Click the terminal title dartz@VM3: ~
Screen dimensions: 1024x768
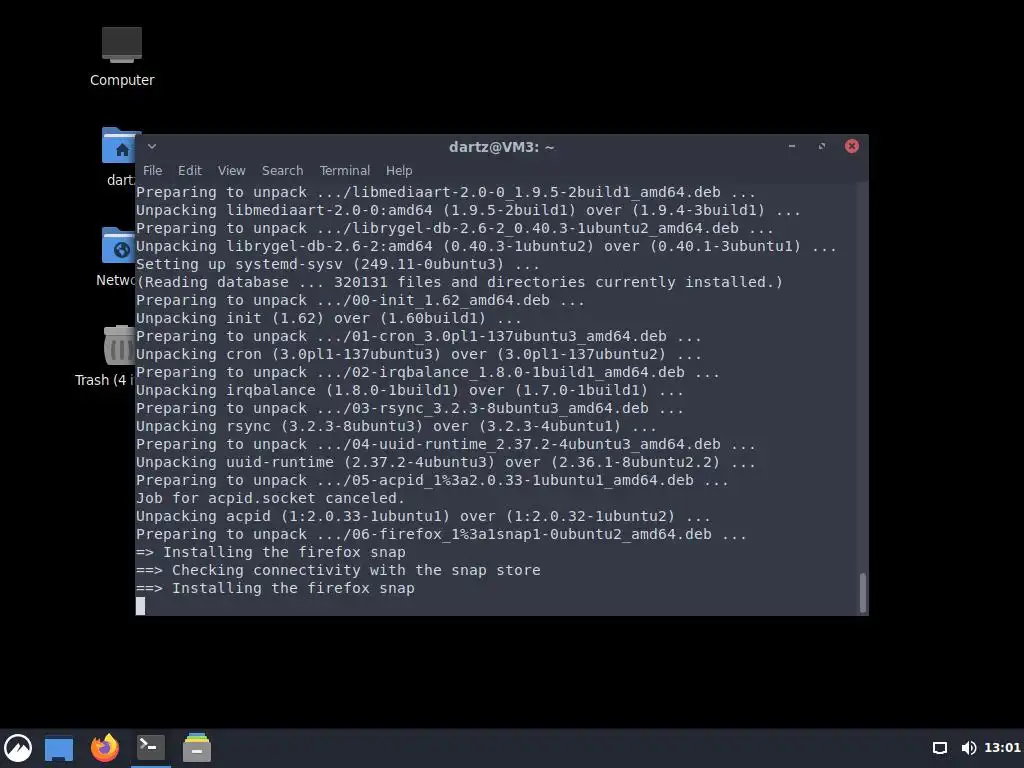coord(501,147)
